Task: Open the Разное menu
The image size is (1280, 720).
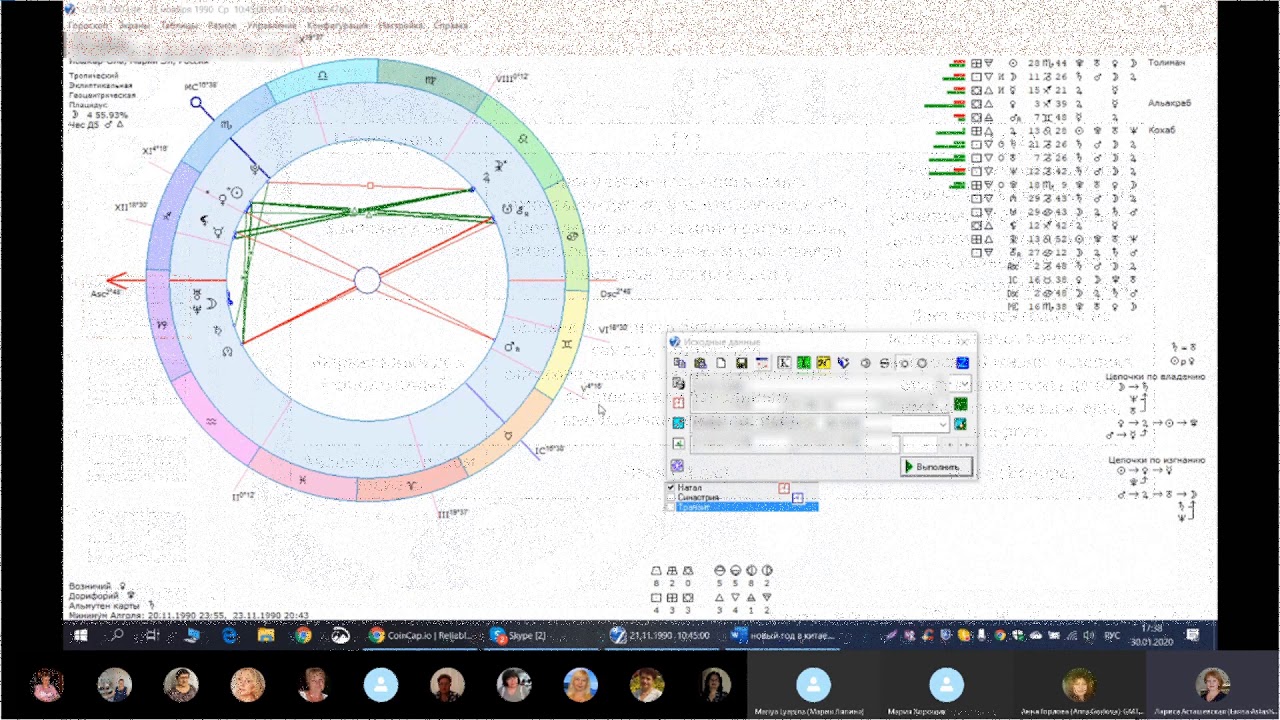Action: click(222, 25)
